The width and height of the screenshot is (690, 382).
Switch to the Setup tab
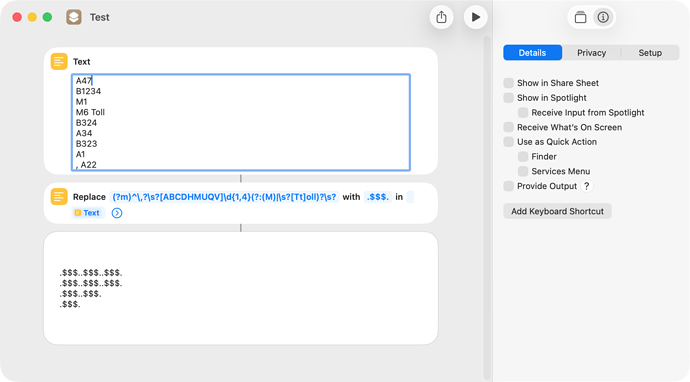(x=650, y=53)
